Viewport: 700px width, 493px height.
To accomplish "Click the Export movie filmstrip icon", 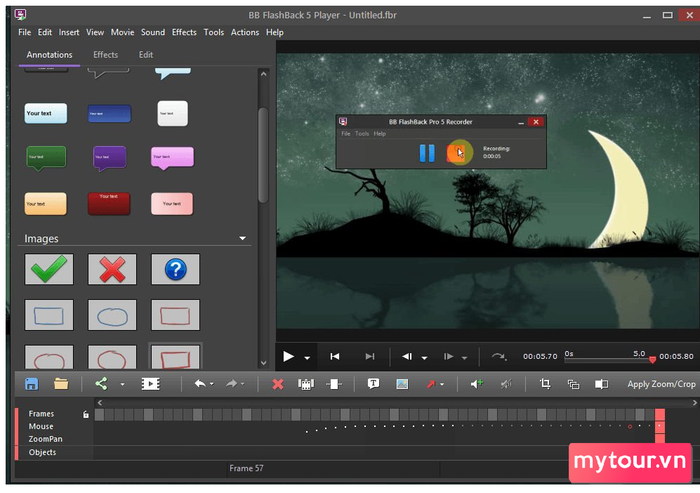I will pos(150,384).
